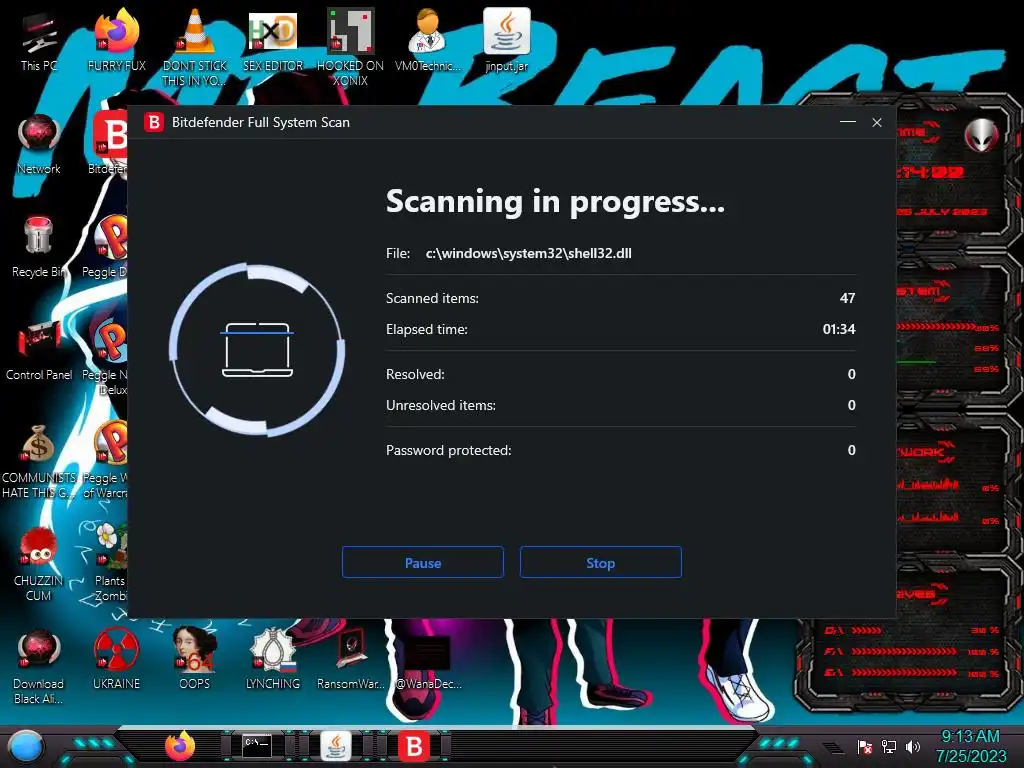Switch to the Java app on the taskbar
This screenshot has width=1024, height=768.
336,746
